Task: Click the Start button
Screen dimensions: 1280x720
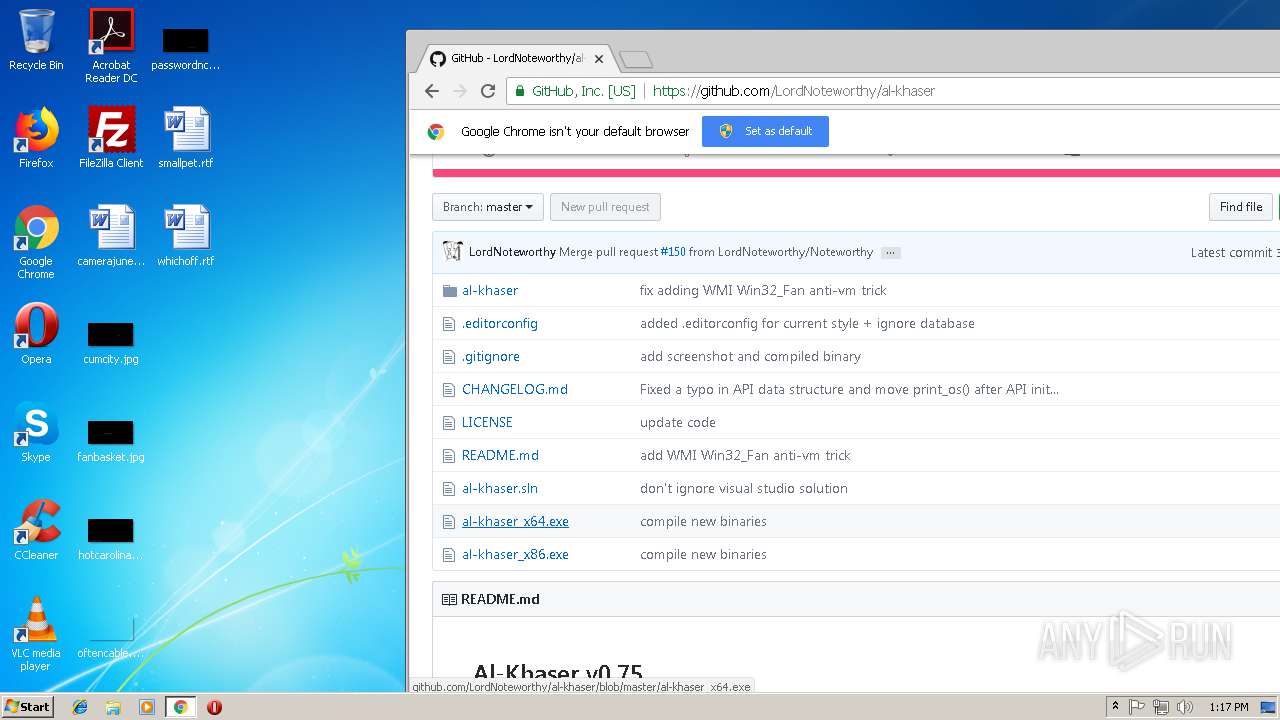Action: pyautogui.click(x=28, y=707)
